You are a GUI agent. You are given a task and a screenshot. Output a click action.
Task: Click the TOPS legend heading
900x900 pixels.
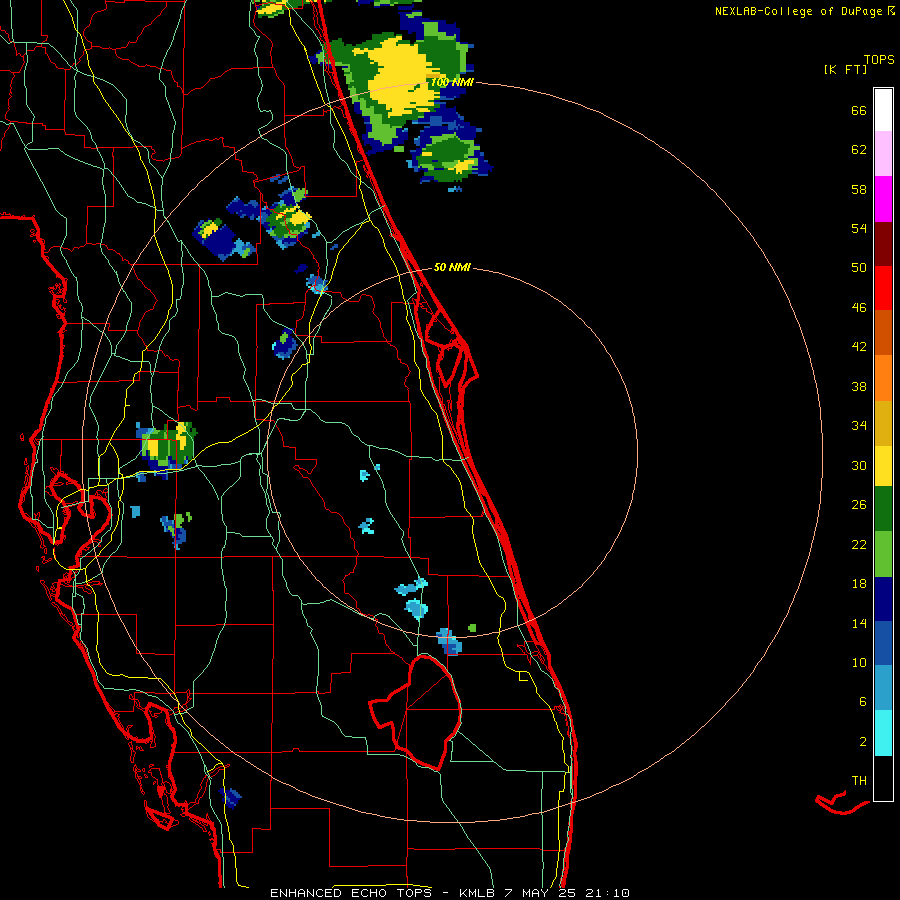879,59
